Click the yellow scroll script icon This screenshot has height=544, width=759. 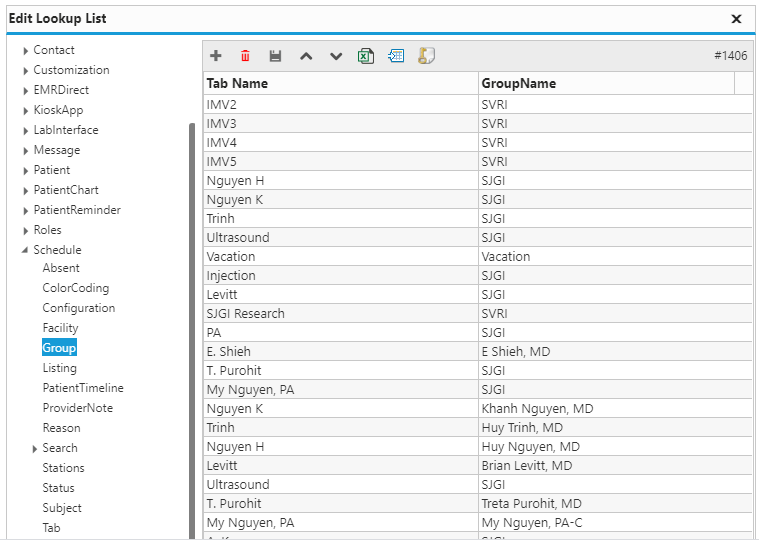click(426, 56)
